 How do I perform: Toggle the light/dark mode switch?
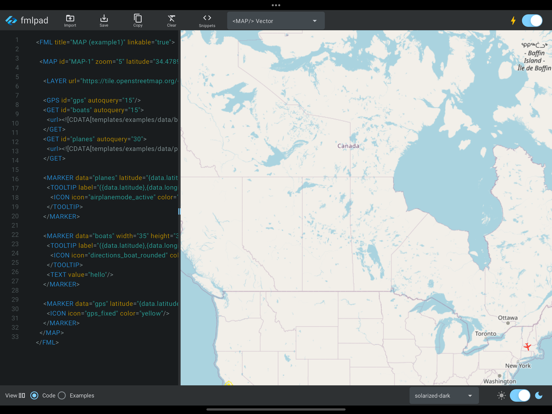(520, 395)
